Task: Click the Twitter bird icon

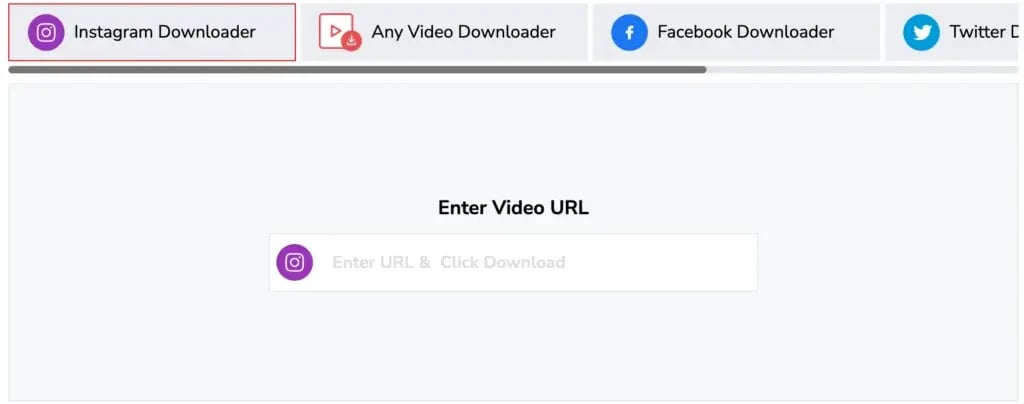Action: 921,32
